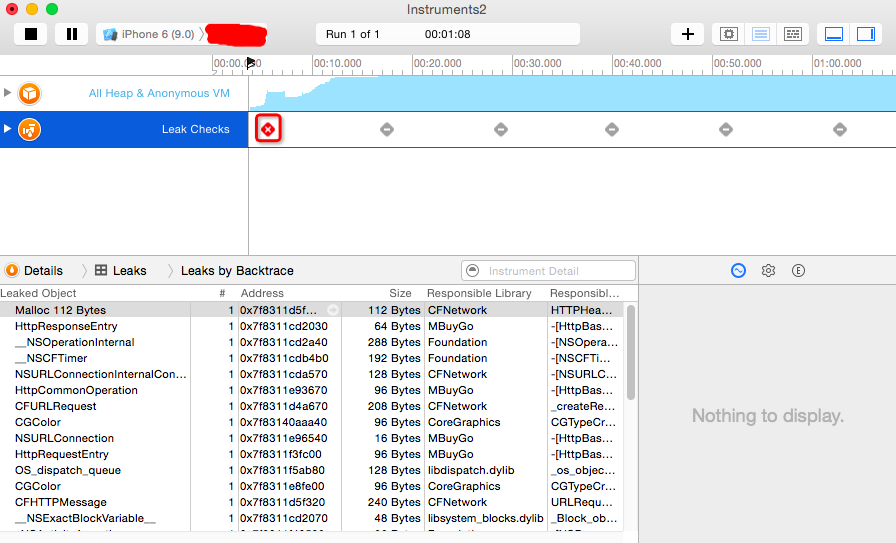Click the leak check marker near 00:51
896x543 pixels.
coord(726,130)
